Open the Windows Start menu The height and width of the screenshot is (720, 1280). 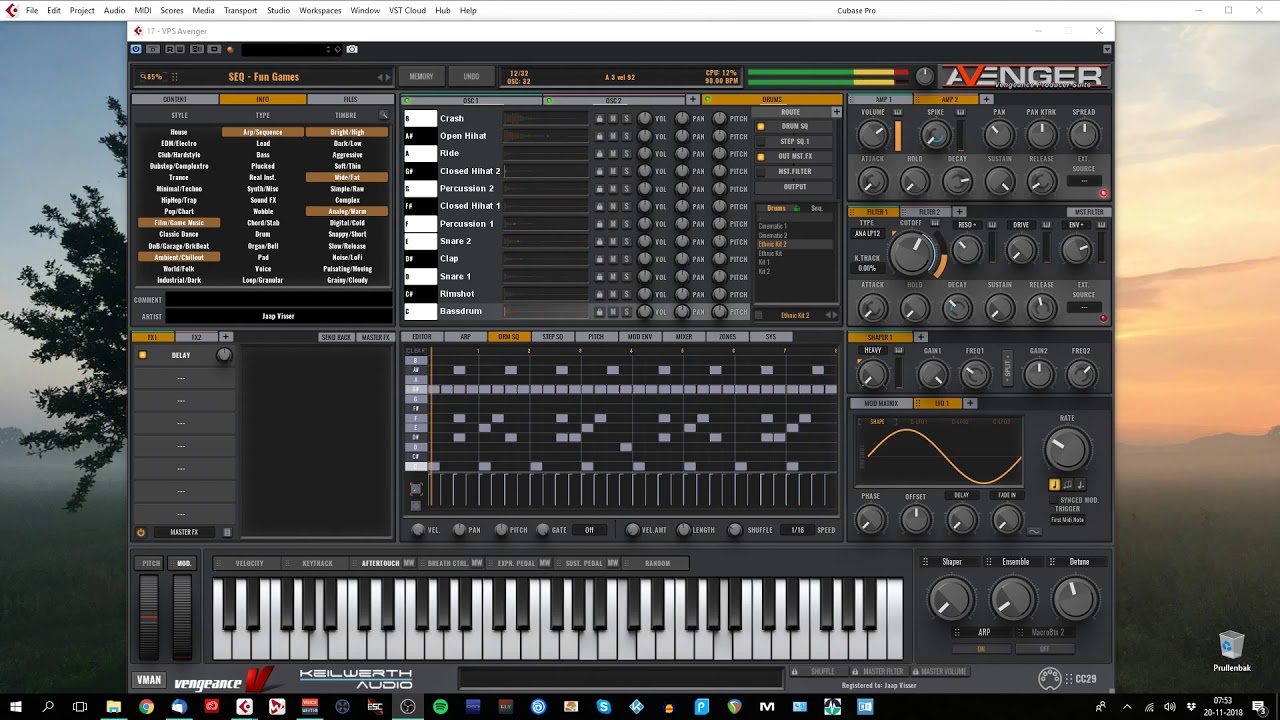click(x=17, y=706)
